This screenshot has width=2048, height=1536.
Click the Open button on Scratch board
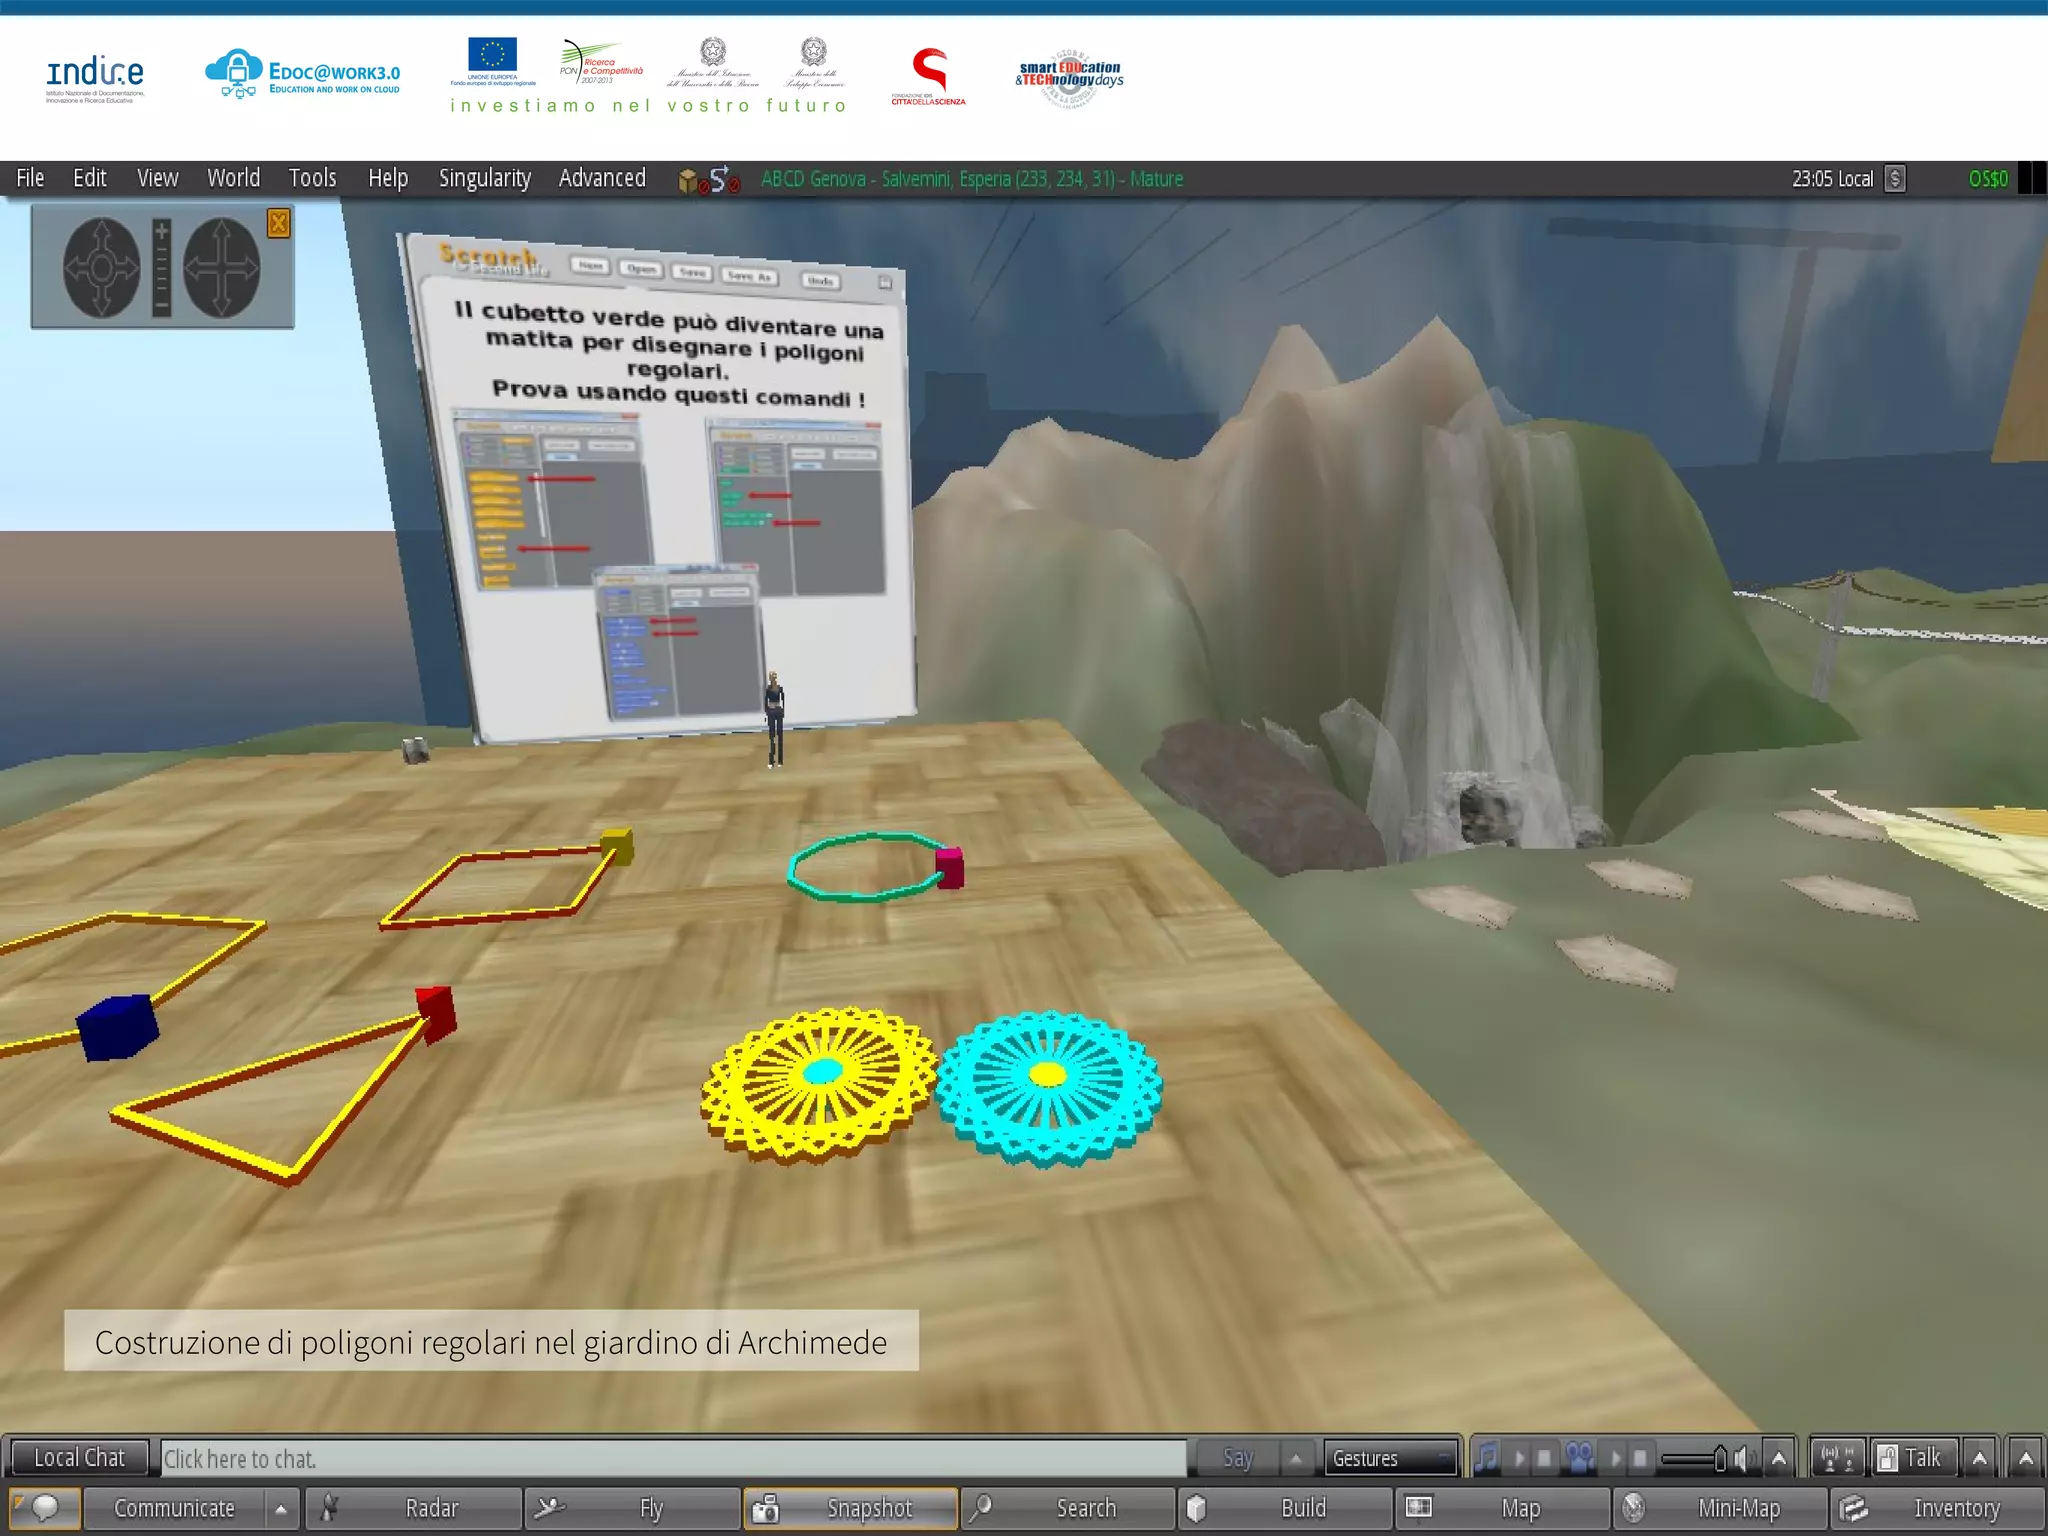(x=641, y=268)
